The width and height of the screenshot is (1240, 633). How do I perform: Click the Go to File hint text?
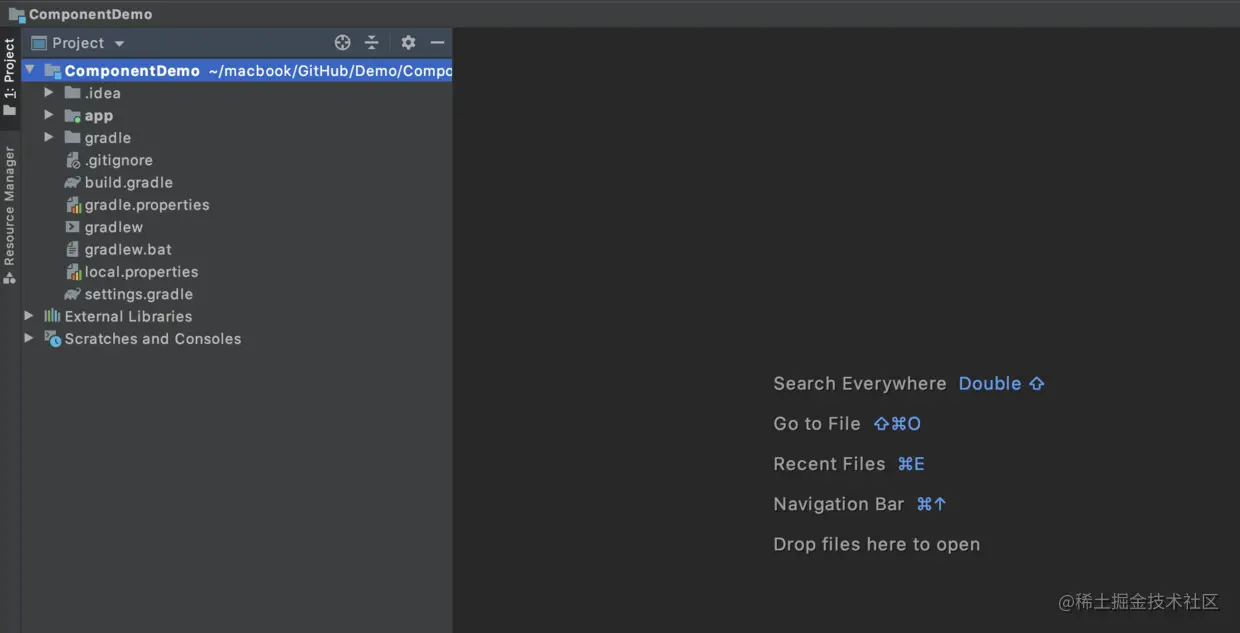coord(817,424)
